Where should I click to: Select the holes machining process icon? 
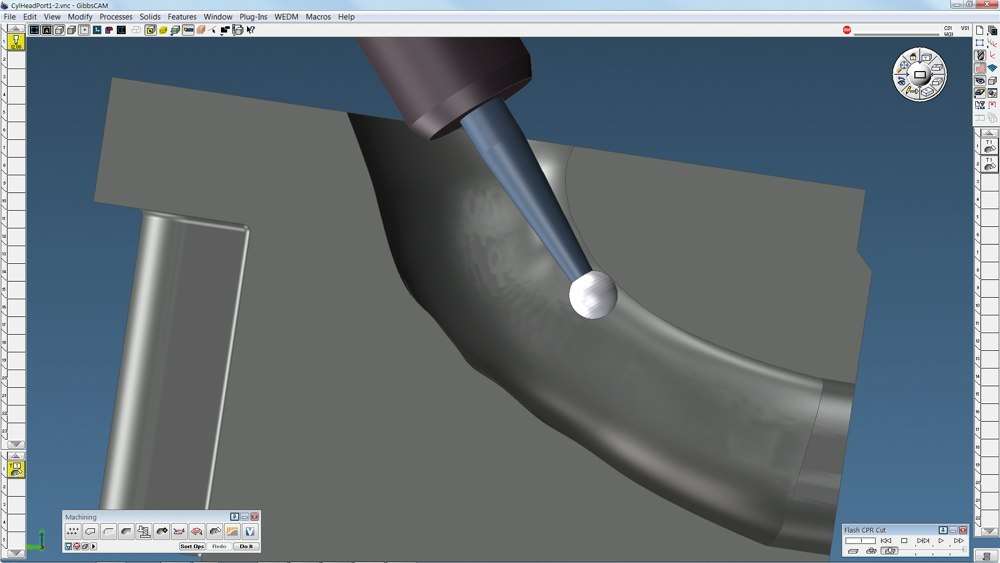click(x=73, y=531)
